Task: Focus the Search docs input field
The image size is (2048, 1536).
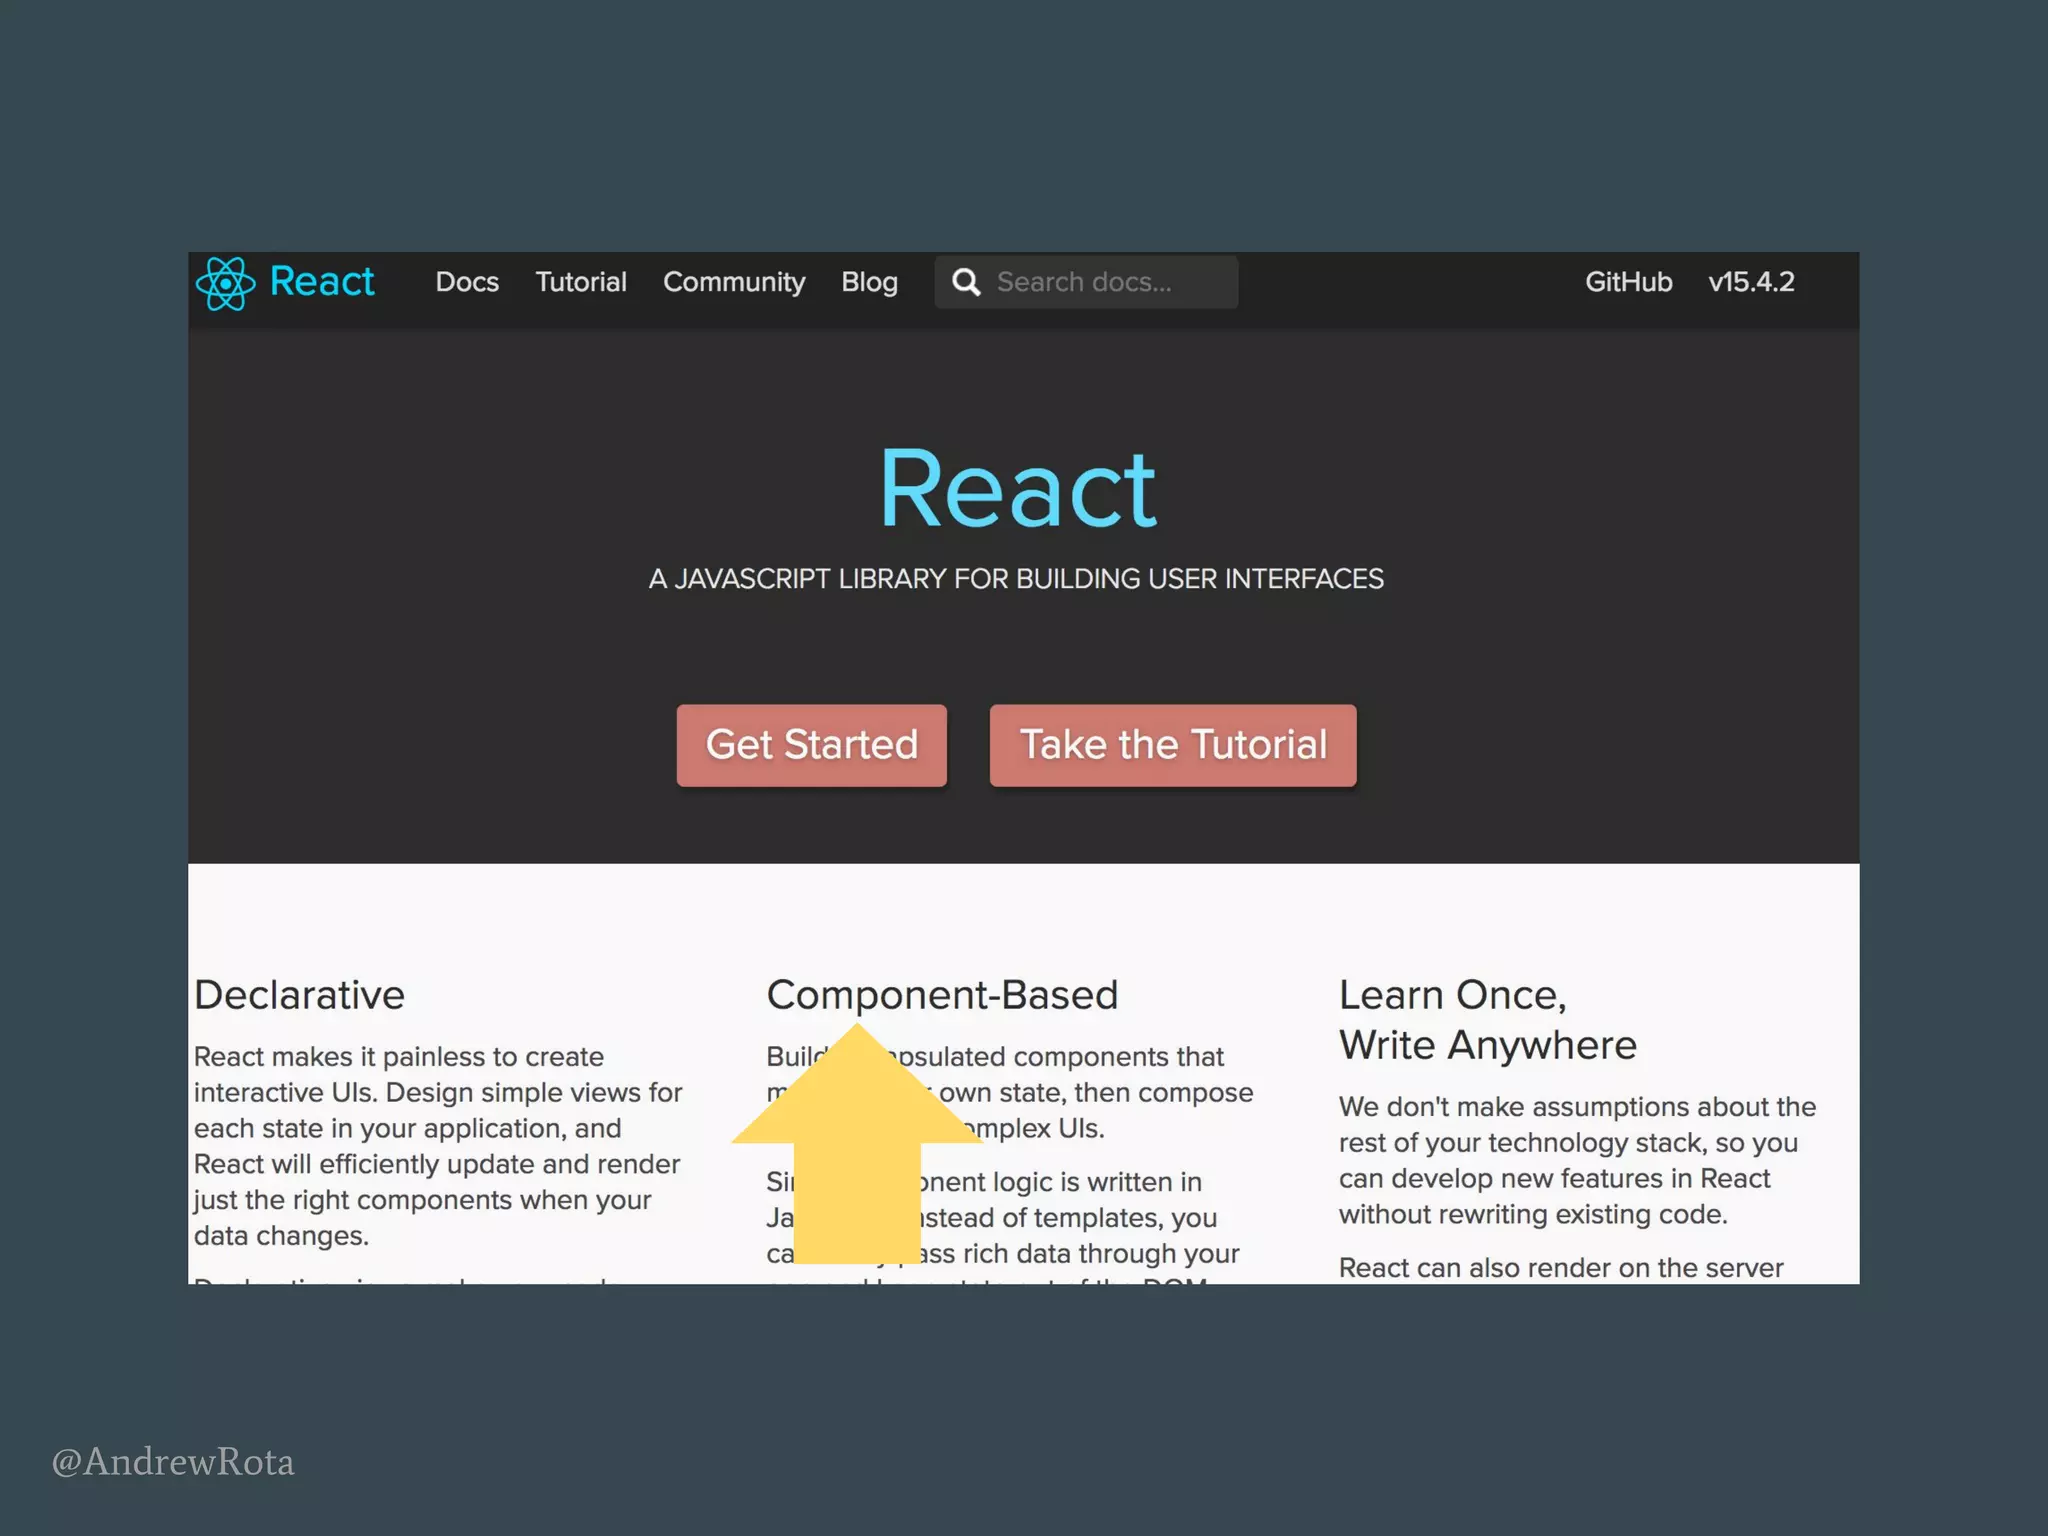Action: tap(1086, 282)
